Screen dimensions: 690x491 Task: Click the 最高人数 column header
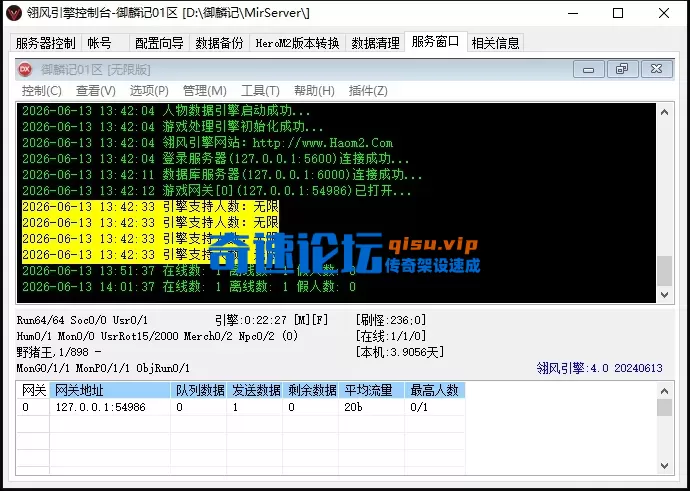pyautogui.click(x=435, y=390)
